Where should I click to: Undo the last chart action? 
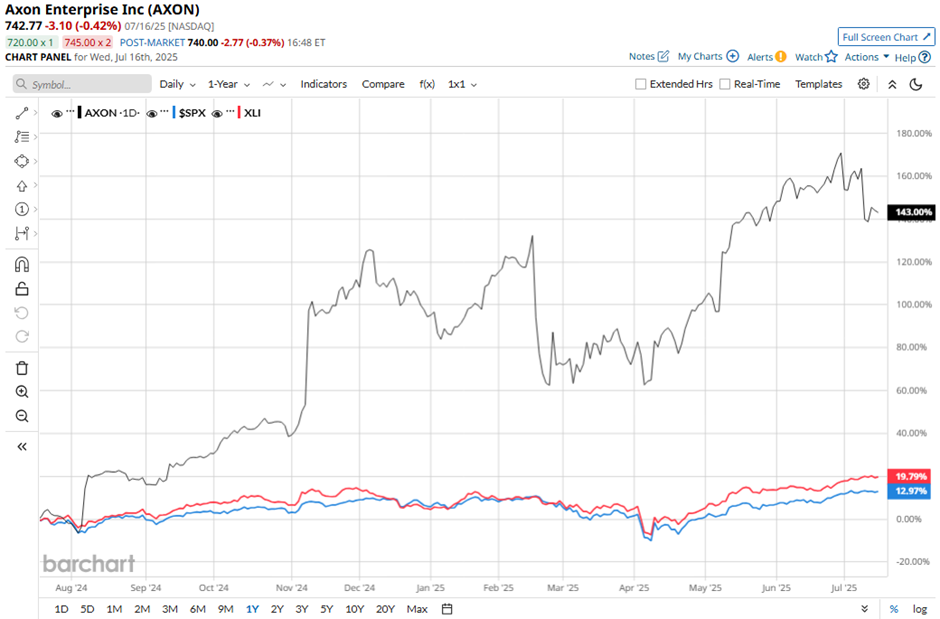coord(22,313)
